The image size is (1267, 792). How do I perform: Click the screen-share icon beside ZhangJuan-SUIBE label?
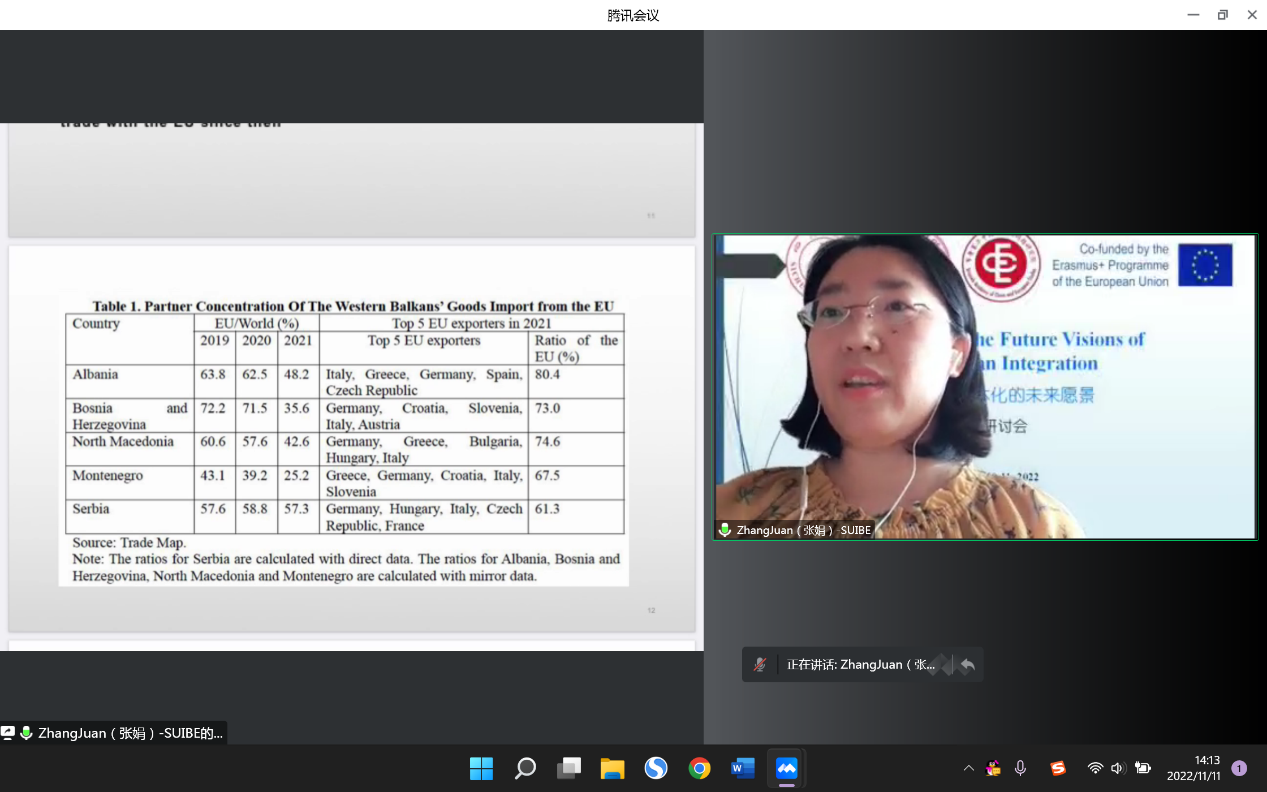click(8, 733)
